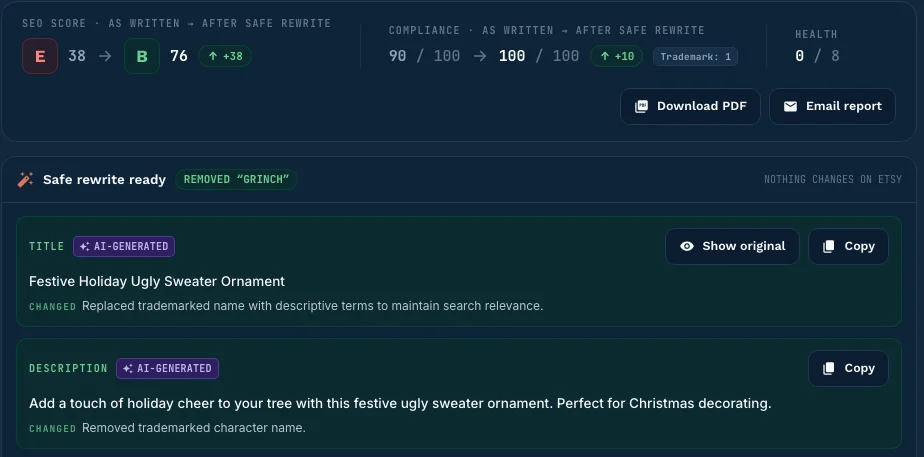Viewport: 924px width, 457px height.
Task: Click the Email report button
Action: 832,107
